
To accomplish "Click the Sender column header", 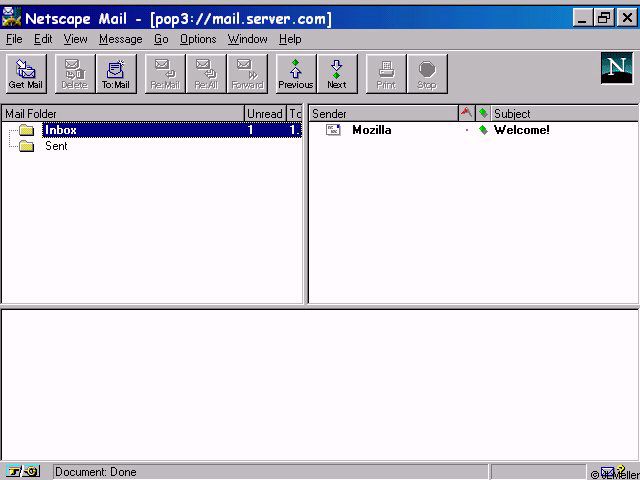I will click(383, 113).
